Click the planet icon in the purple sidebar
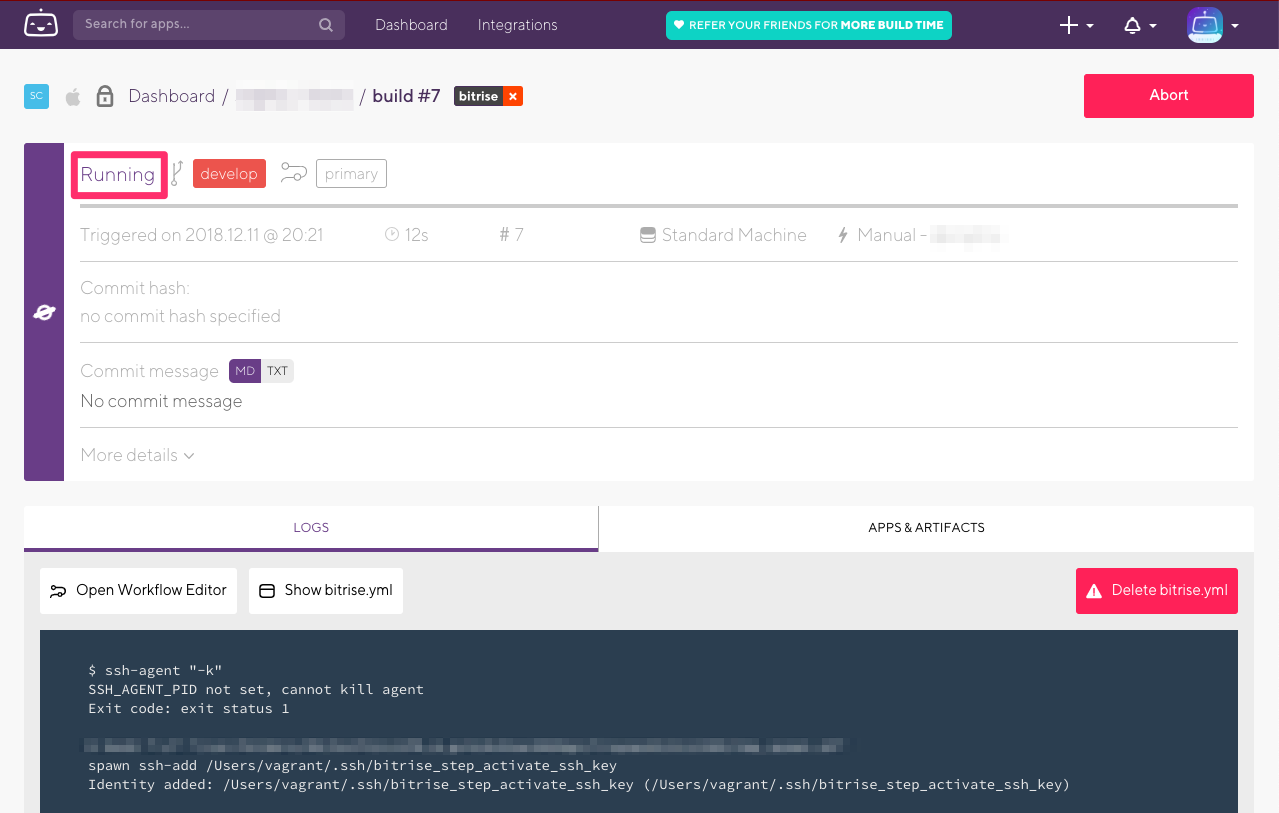The width and height of the screenshot is (1279, 813). (44, 313)
